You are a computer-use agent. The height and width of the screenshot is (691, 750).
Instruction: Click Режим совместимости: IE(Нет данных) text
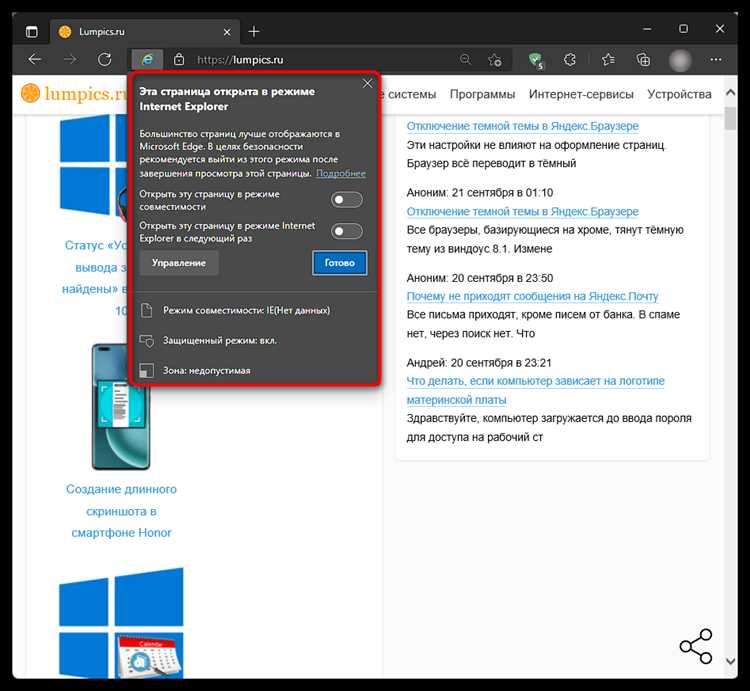tap(246, 310)
